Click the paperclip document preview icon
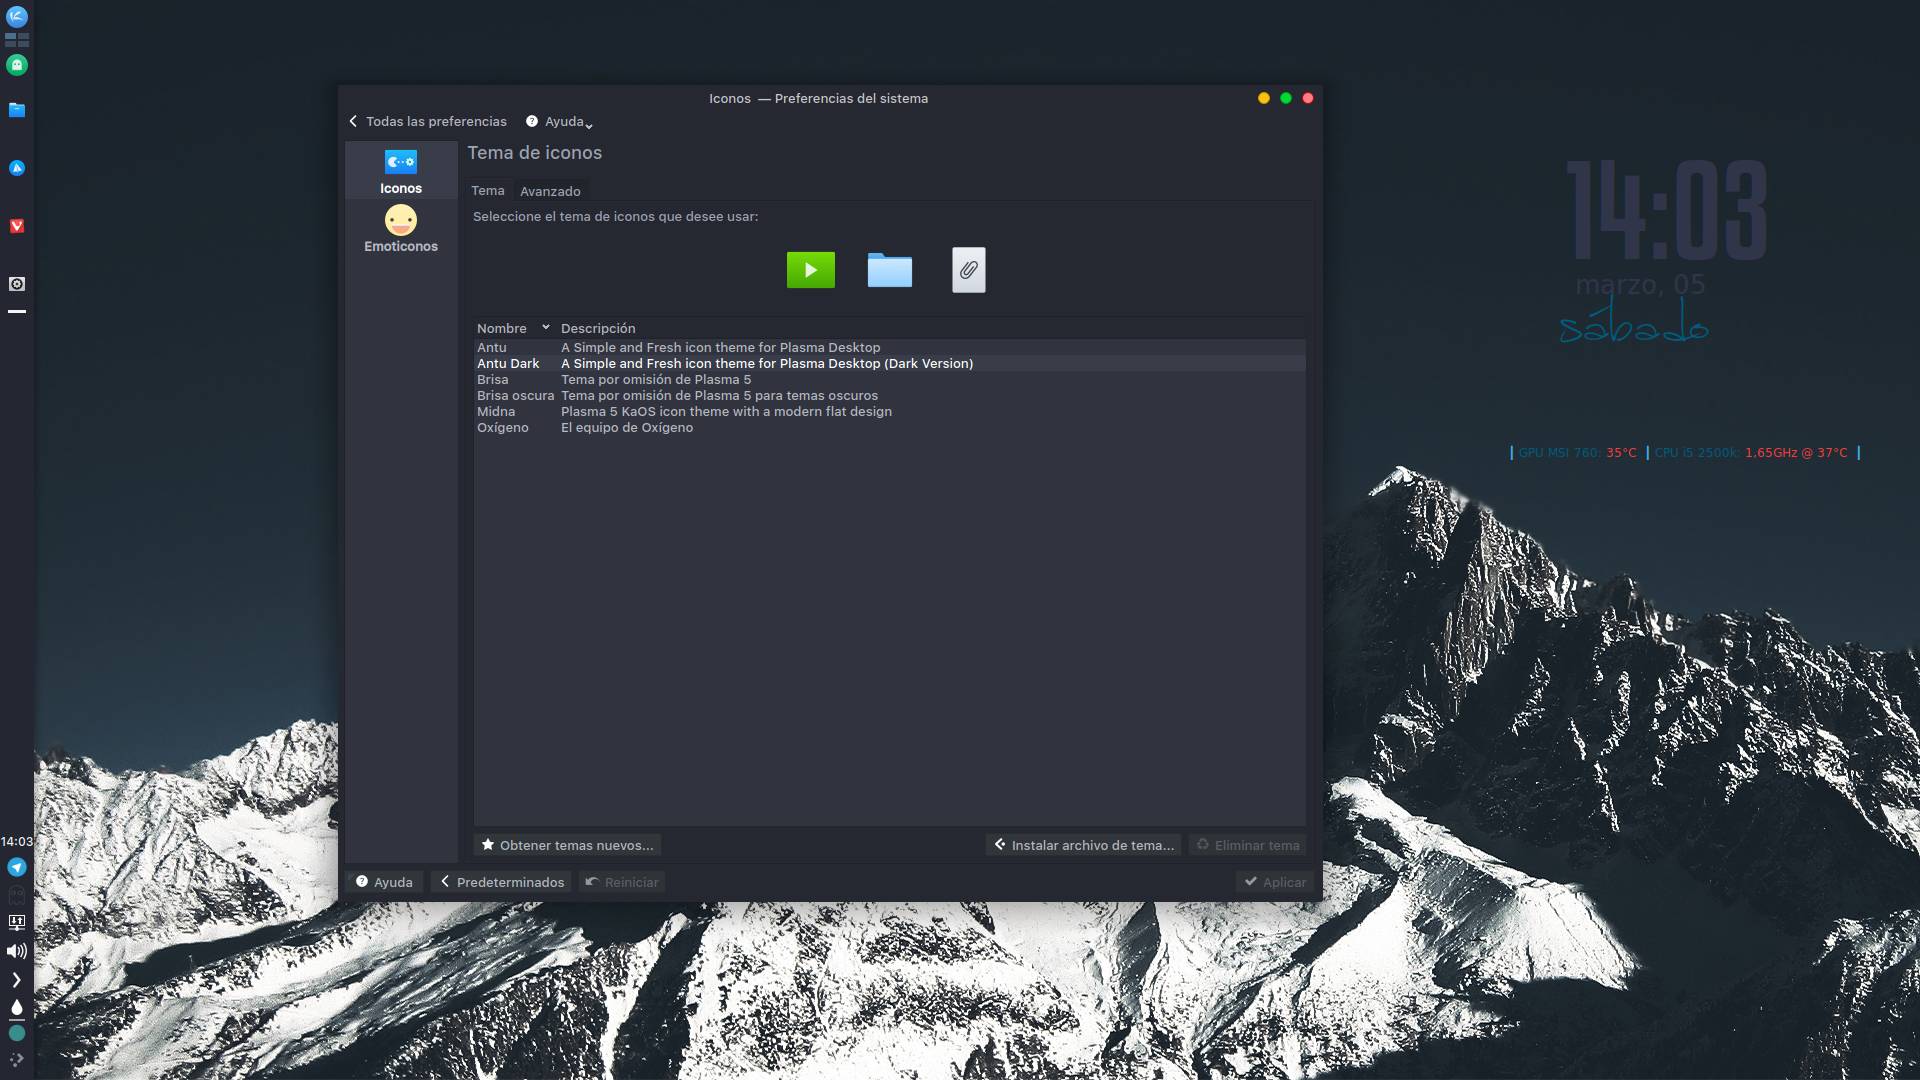 coord(966,269)
